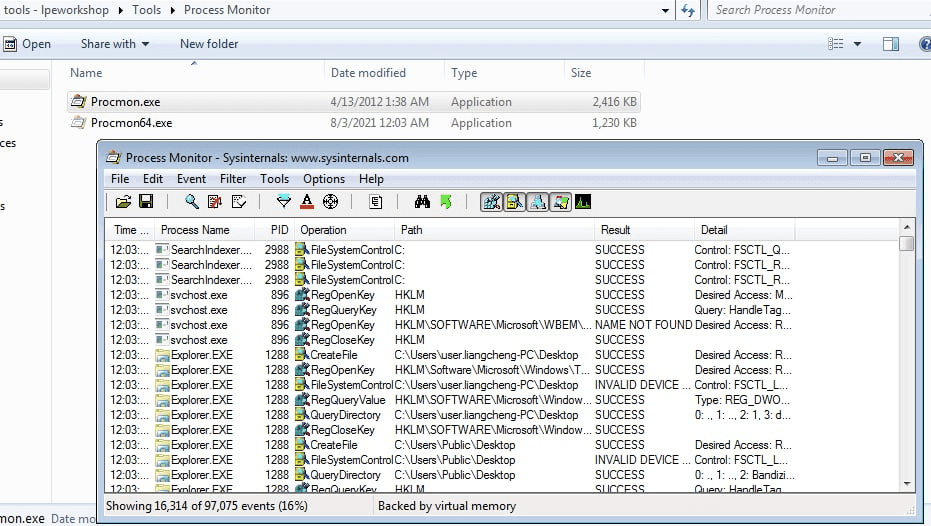Toggle Show File System Activity
931x526 pixels.
pyautogui.click(x=515, y=202)
